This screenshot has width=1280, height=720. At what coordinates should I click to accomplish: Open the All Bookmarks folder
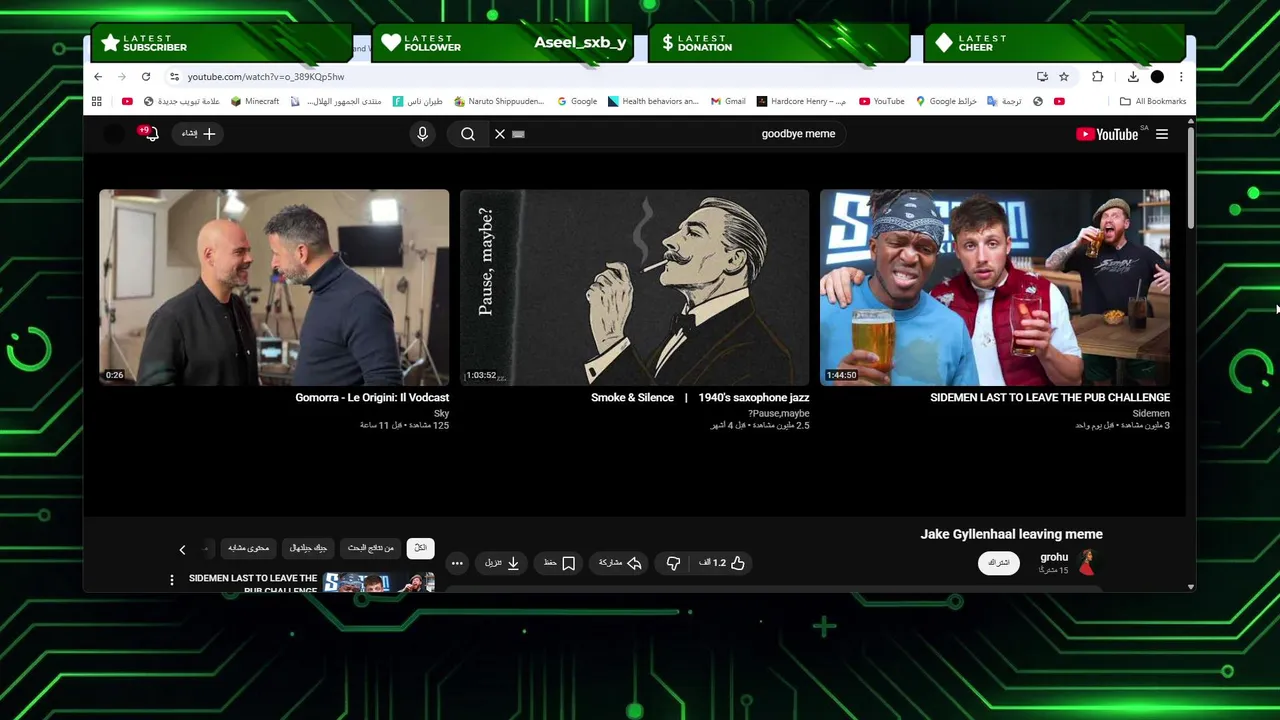pyautogui.click(x=1153, y=101)
